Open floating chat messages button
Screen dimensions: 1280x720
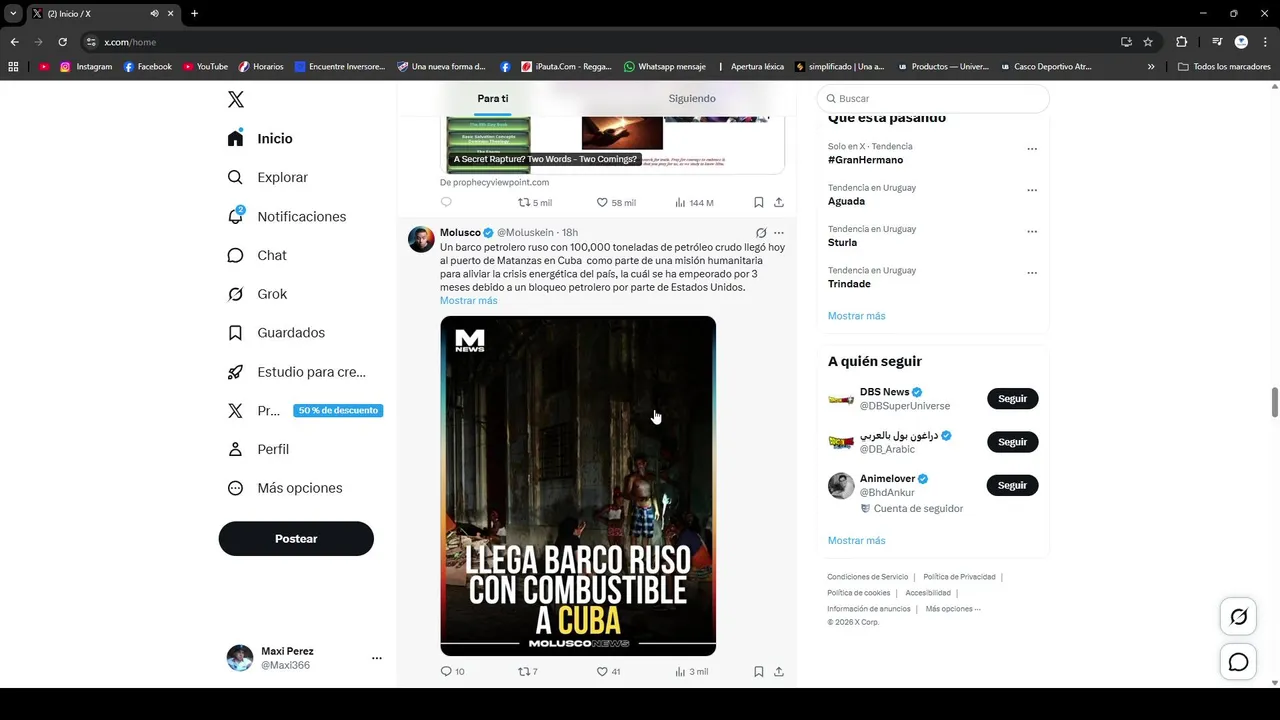tap(1238, 662)
